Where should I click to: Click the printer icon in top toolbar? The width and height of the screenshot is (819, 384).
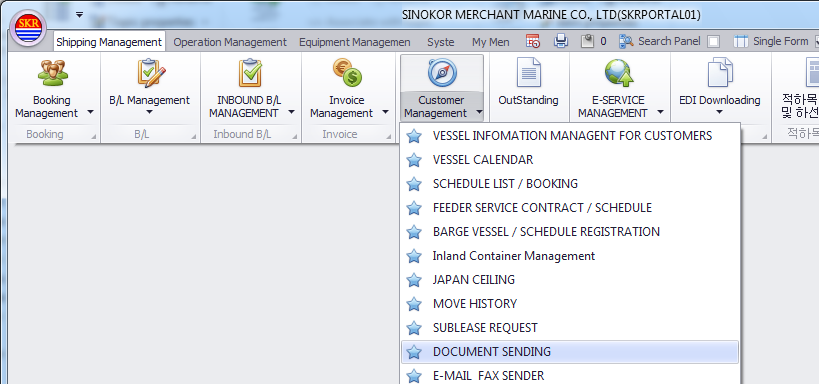point(561,41)
